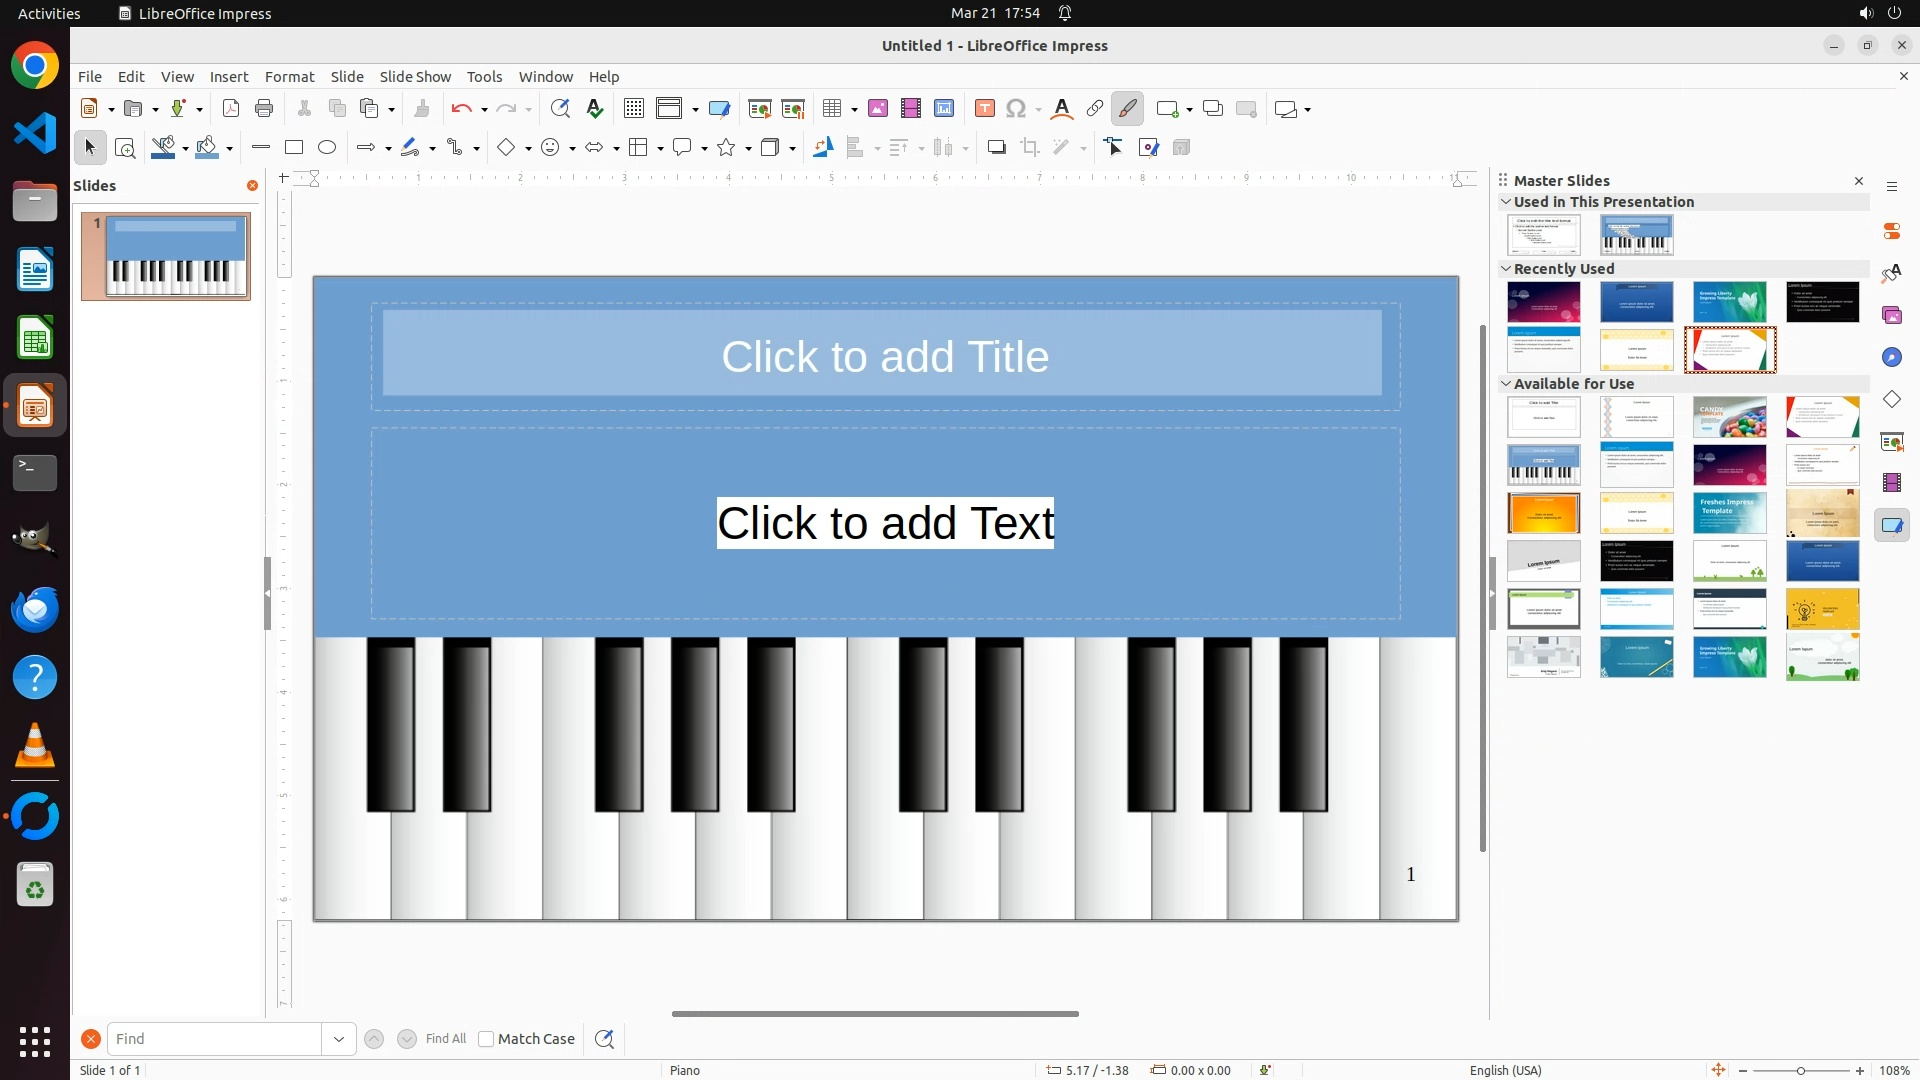
Task: Click the Toggle Shadow icon
Action: (996, 148)
